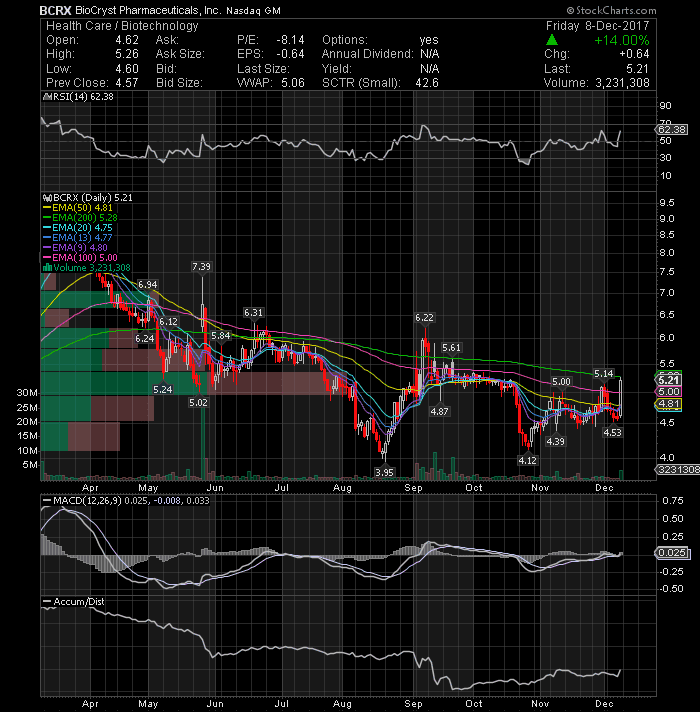The height and width of the screenshot is (712, 700).
Task: Click the candlestick icon beside BCRX (Daily)
Action: (47, 198)
